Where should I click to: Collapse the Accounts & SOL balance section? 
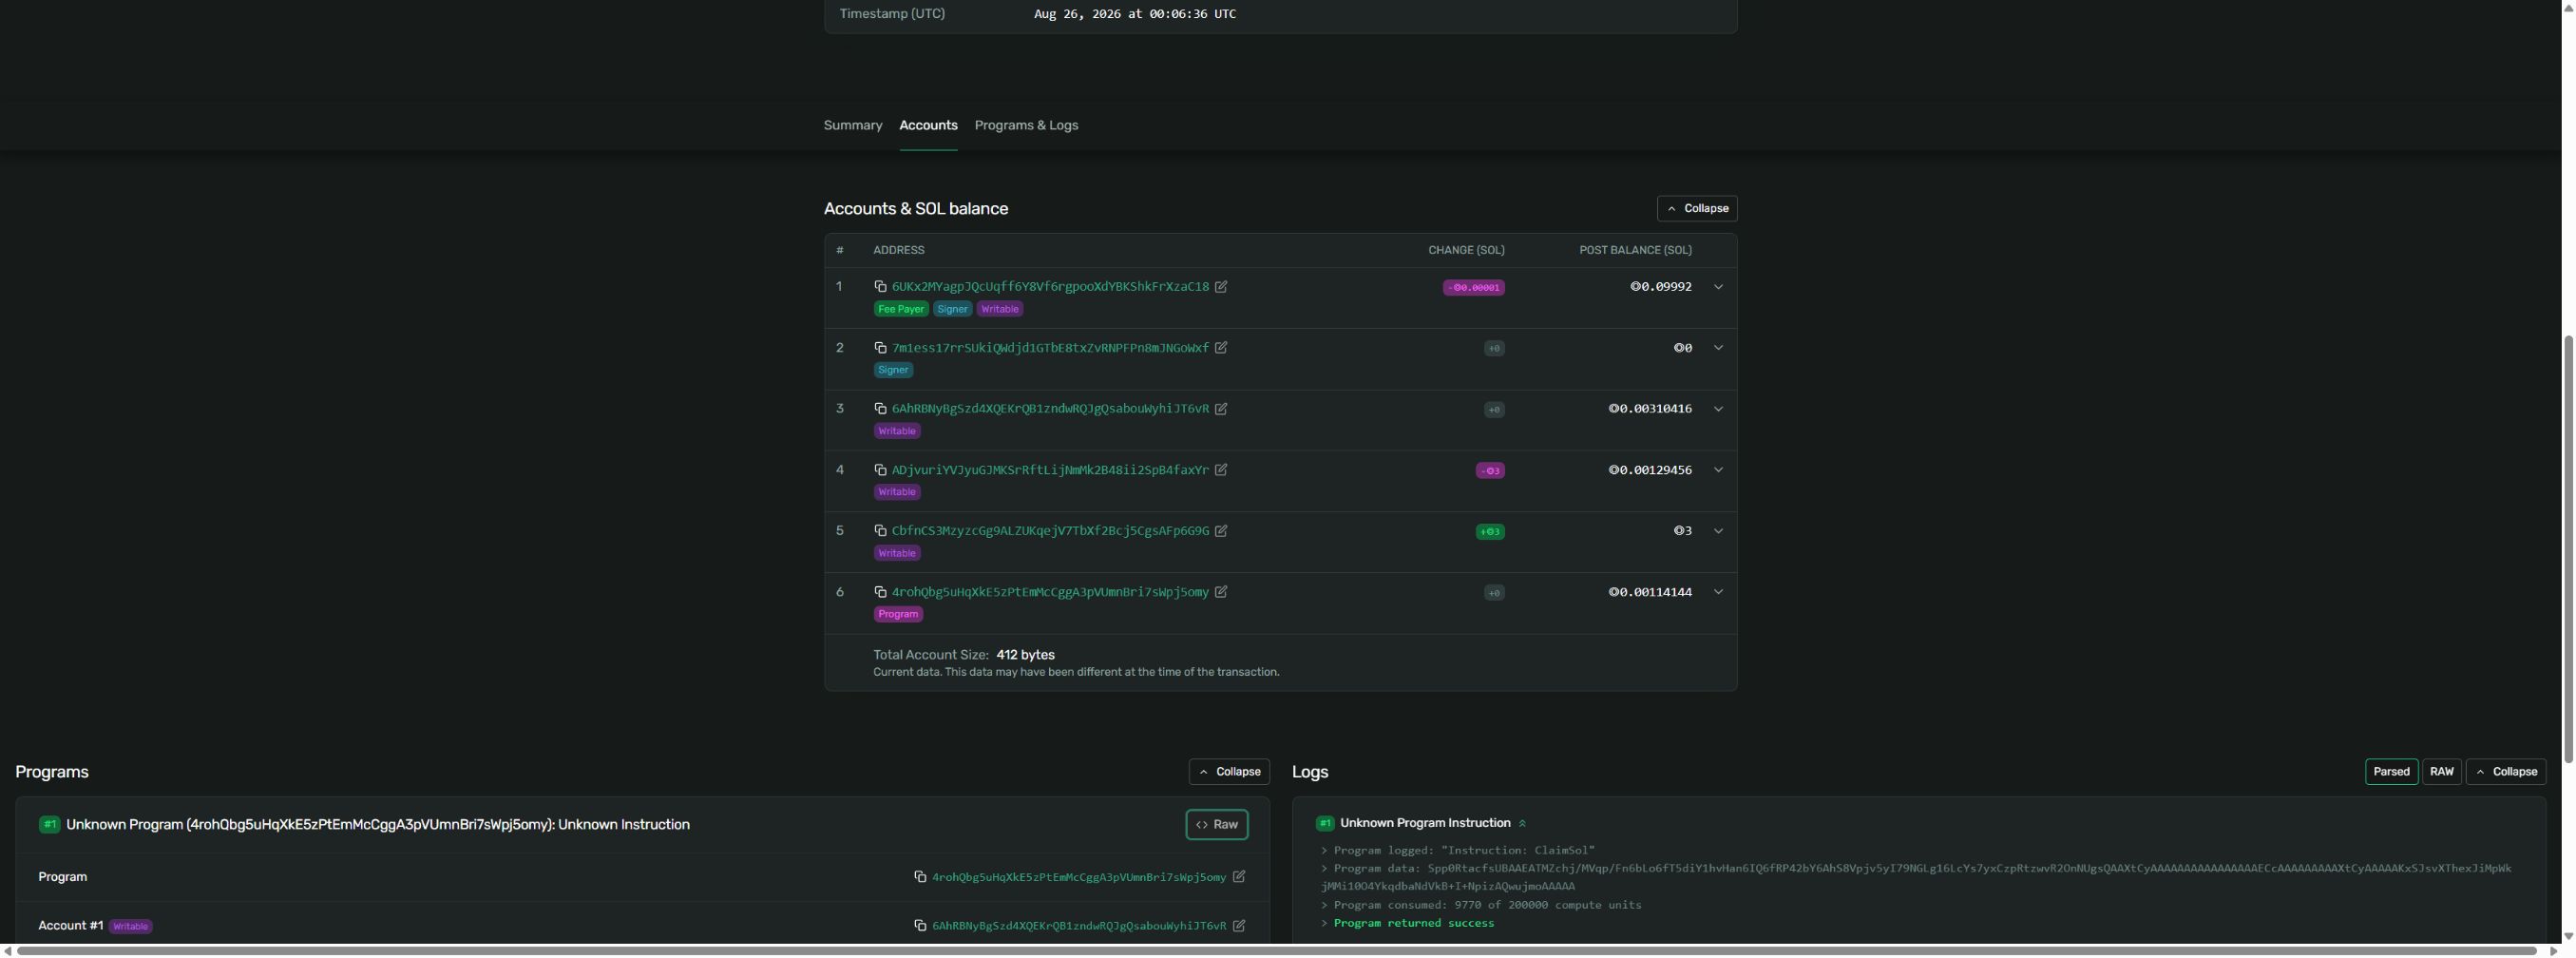(1696, 208)
